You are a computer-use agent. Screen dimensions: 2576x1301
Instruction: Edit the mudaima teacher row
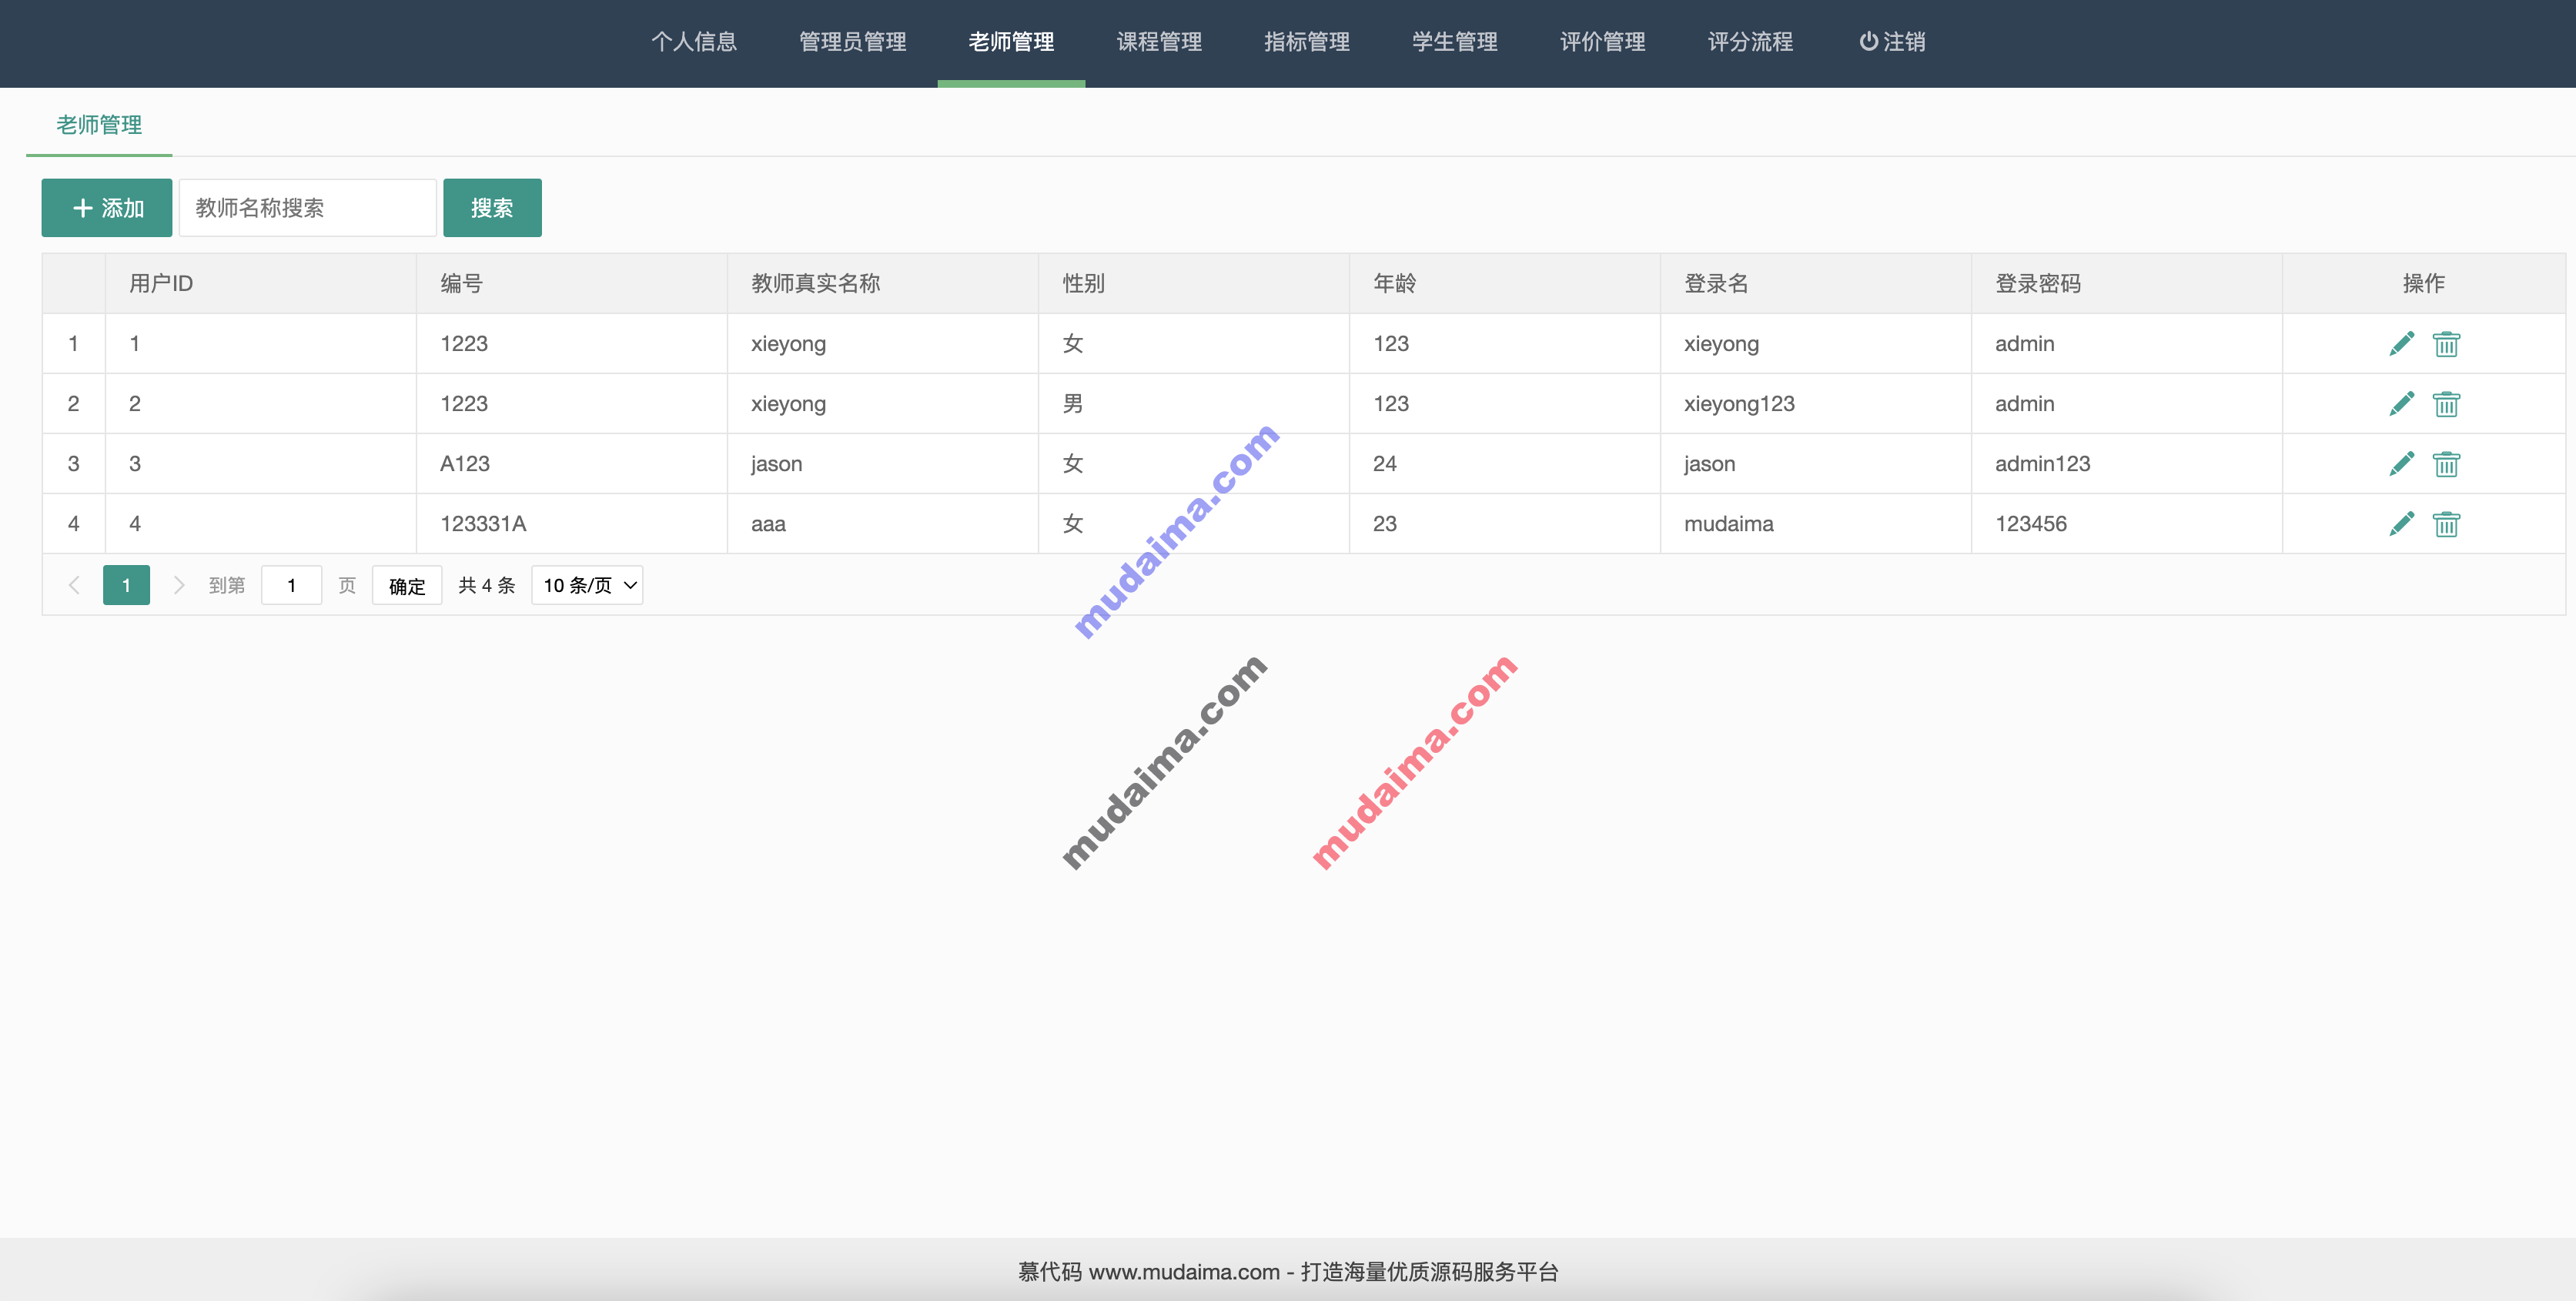[x=2401, y=524]
